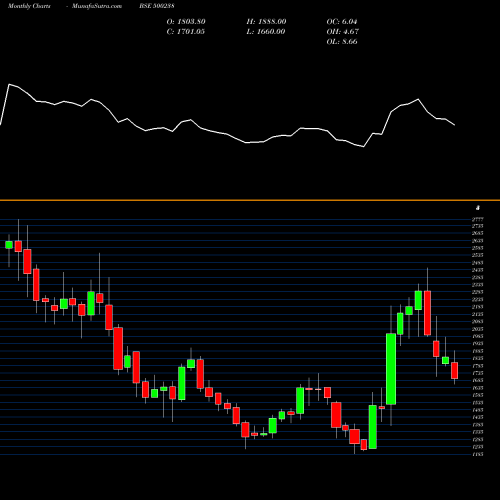Click the 'OH: 4.67' value

[x=343, y=32]
